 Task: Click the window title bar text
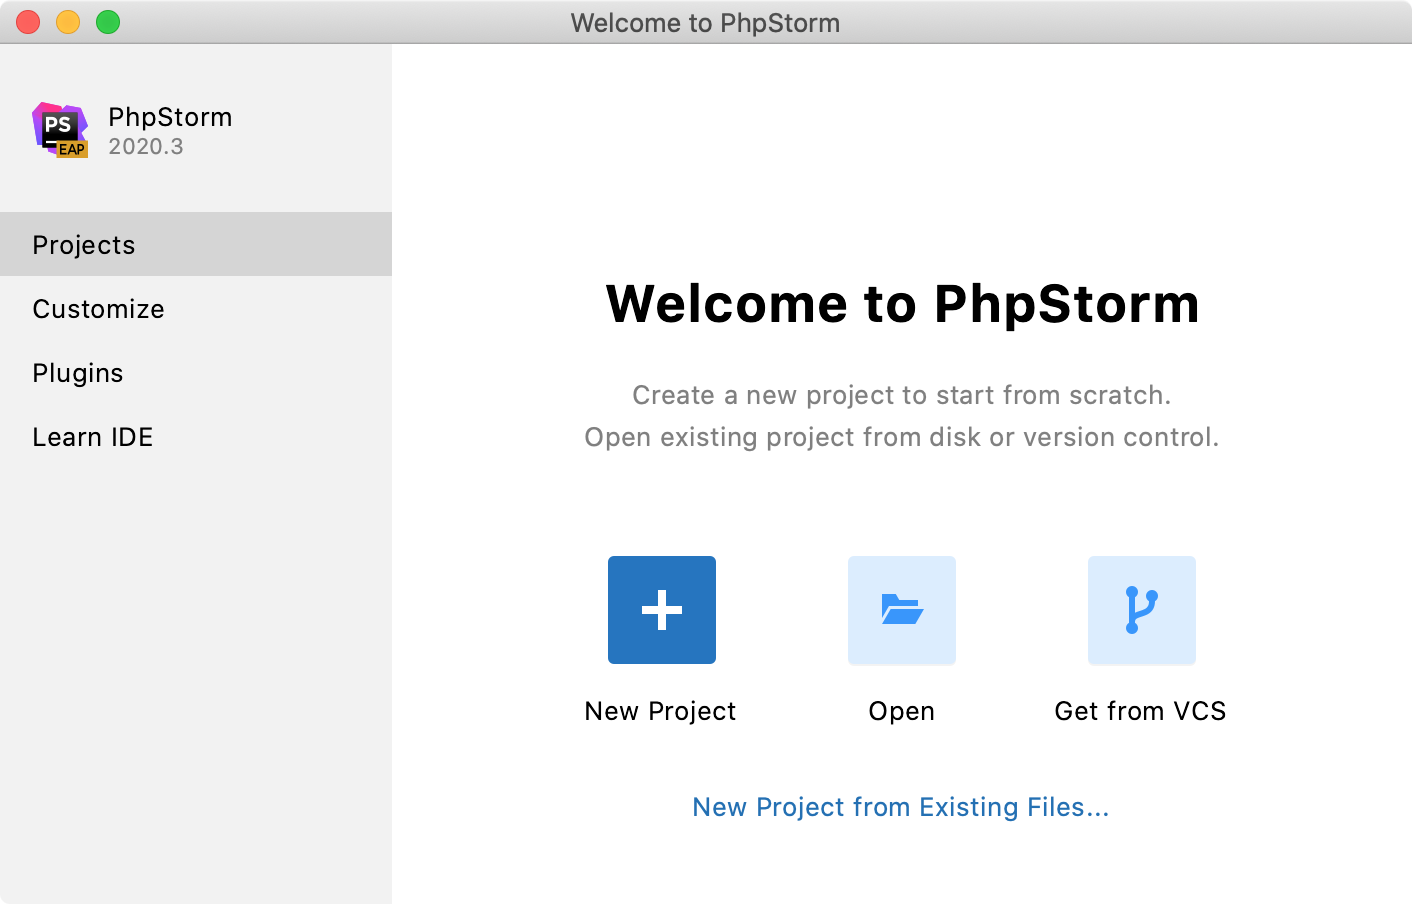point(705,23)
